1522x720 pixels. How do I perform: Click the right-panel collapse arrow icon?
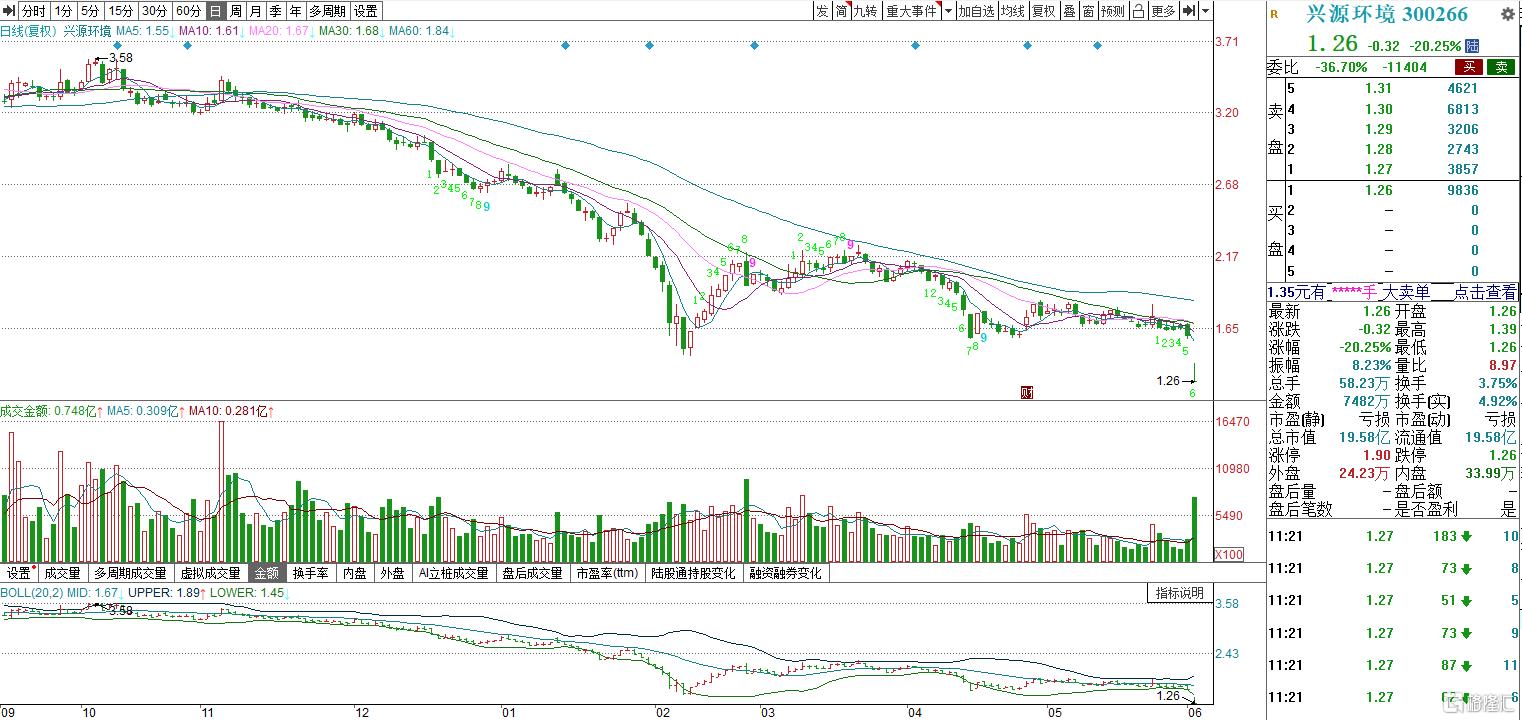1189,11
